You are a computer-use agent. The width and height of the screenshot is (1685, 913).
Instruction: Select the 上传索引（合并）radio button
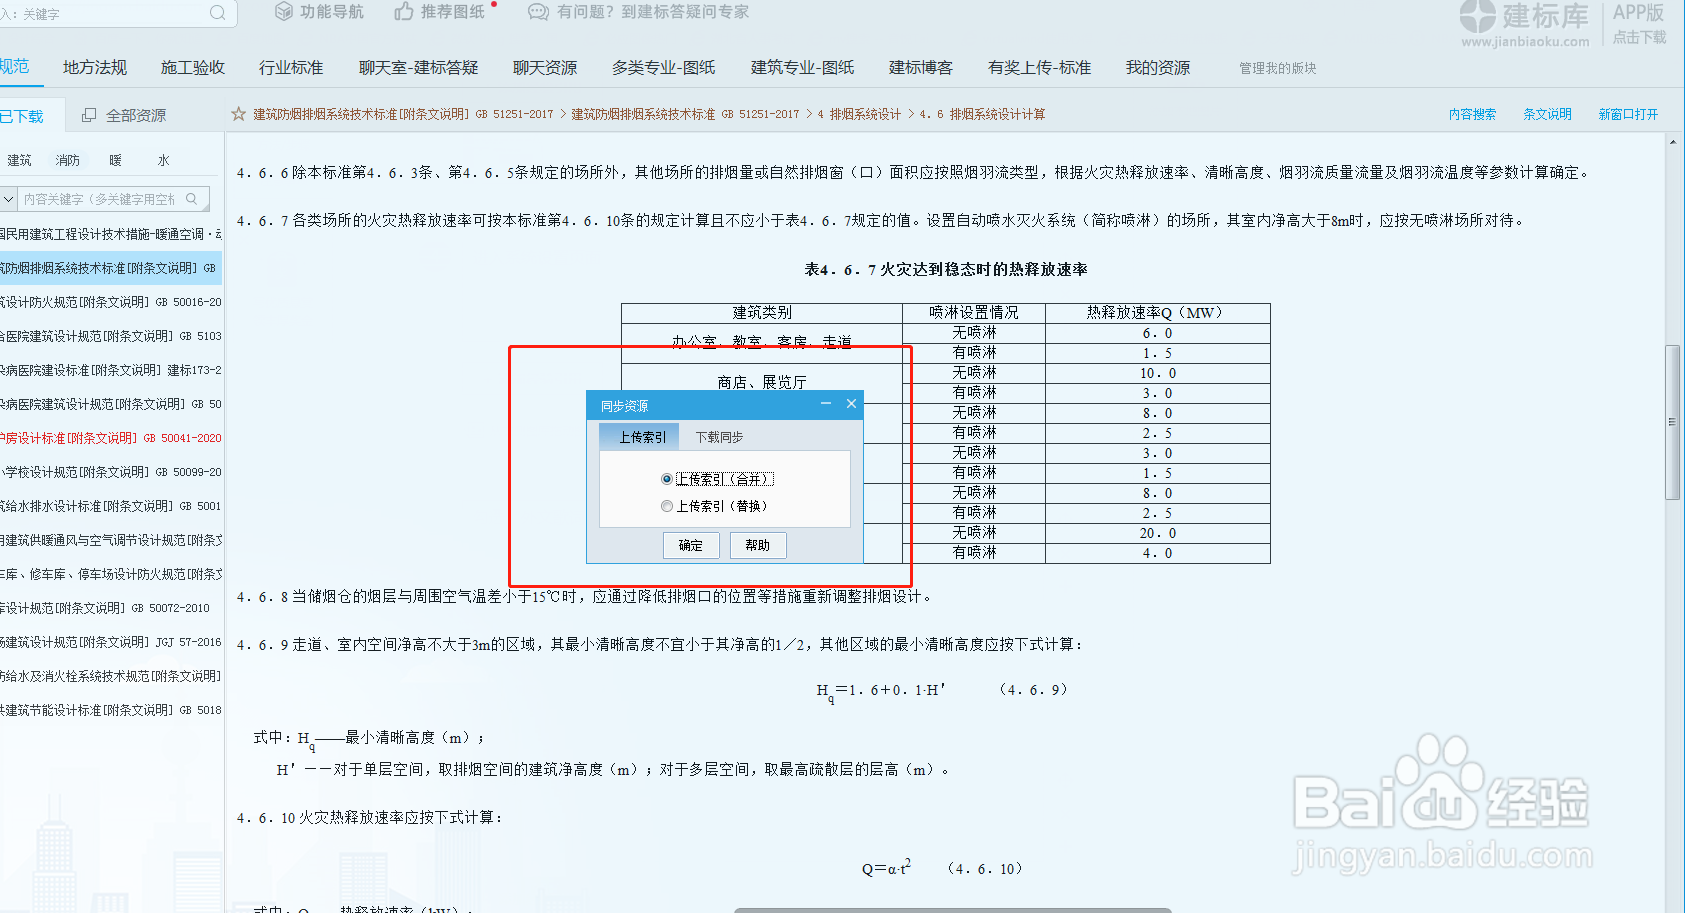click(667, 478)
